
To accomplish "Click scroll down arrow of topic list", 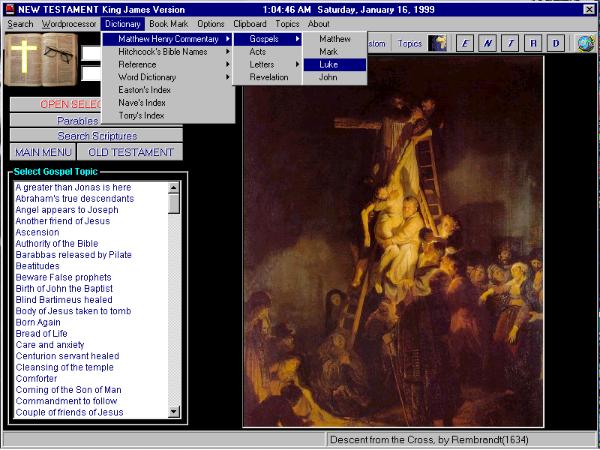I will pos(174,412).
